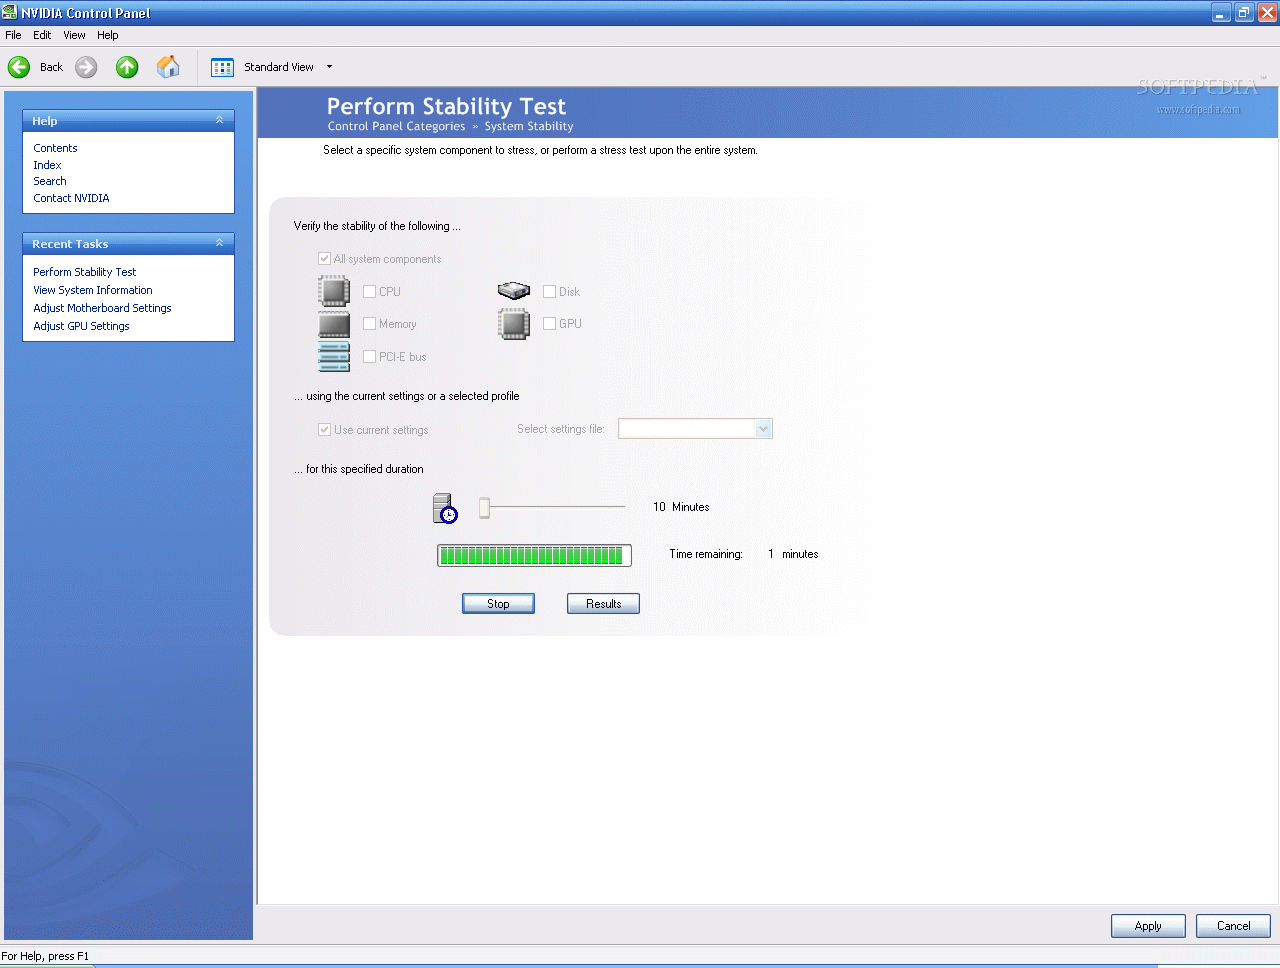Viewport: 1280px width, 968px height.
Task: Click the Memory module icon
Action: pyautogui.click(x=334, y=324)
